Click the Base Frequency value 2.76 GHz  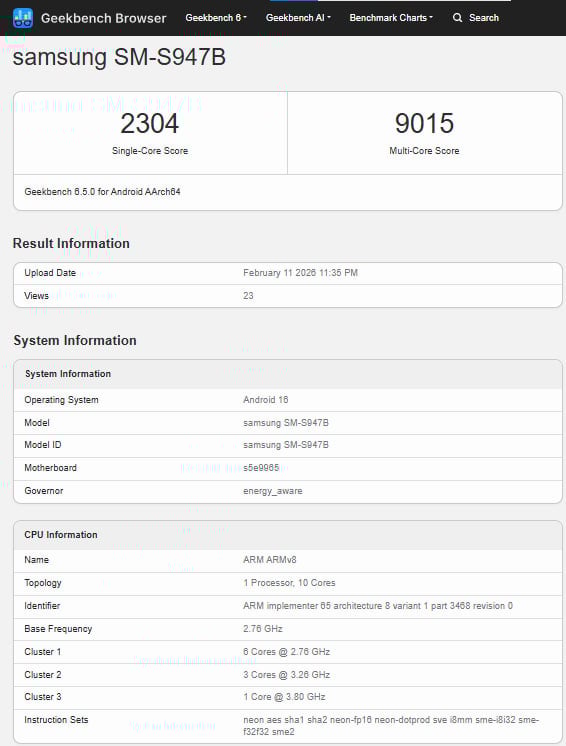pos(263,628)
